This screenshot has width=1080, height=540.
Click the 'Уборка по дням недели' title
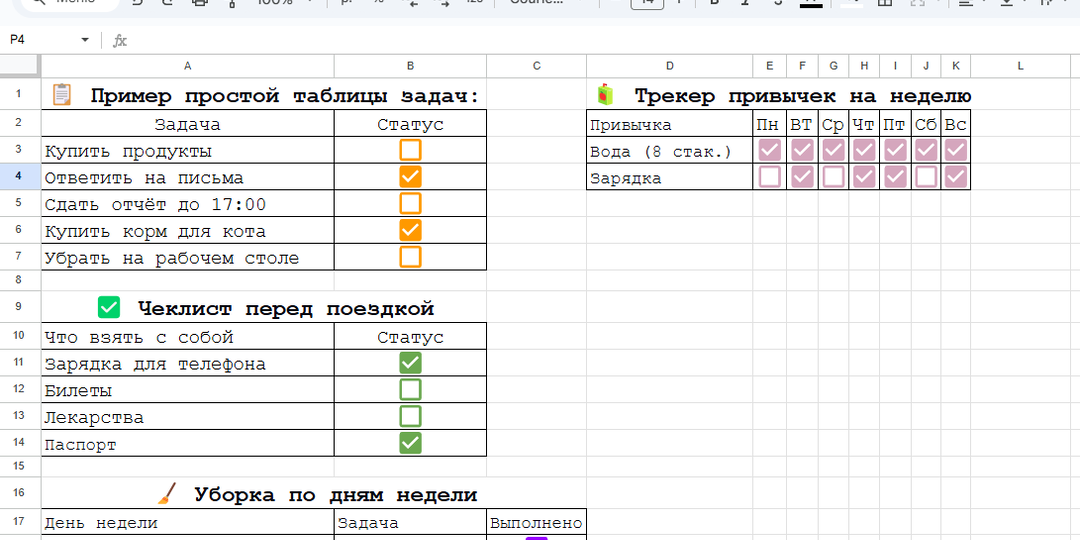335,495
